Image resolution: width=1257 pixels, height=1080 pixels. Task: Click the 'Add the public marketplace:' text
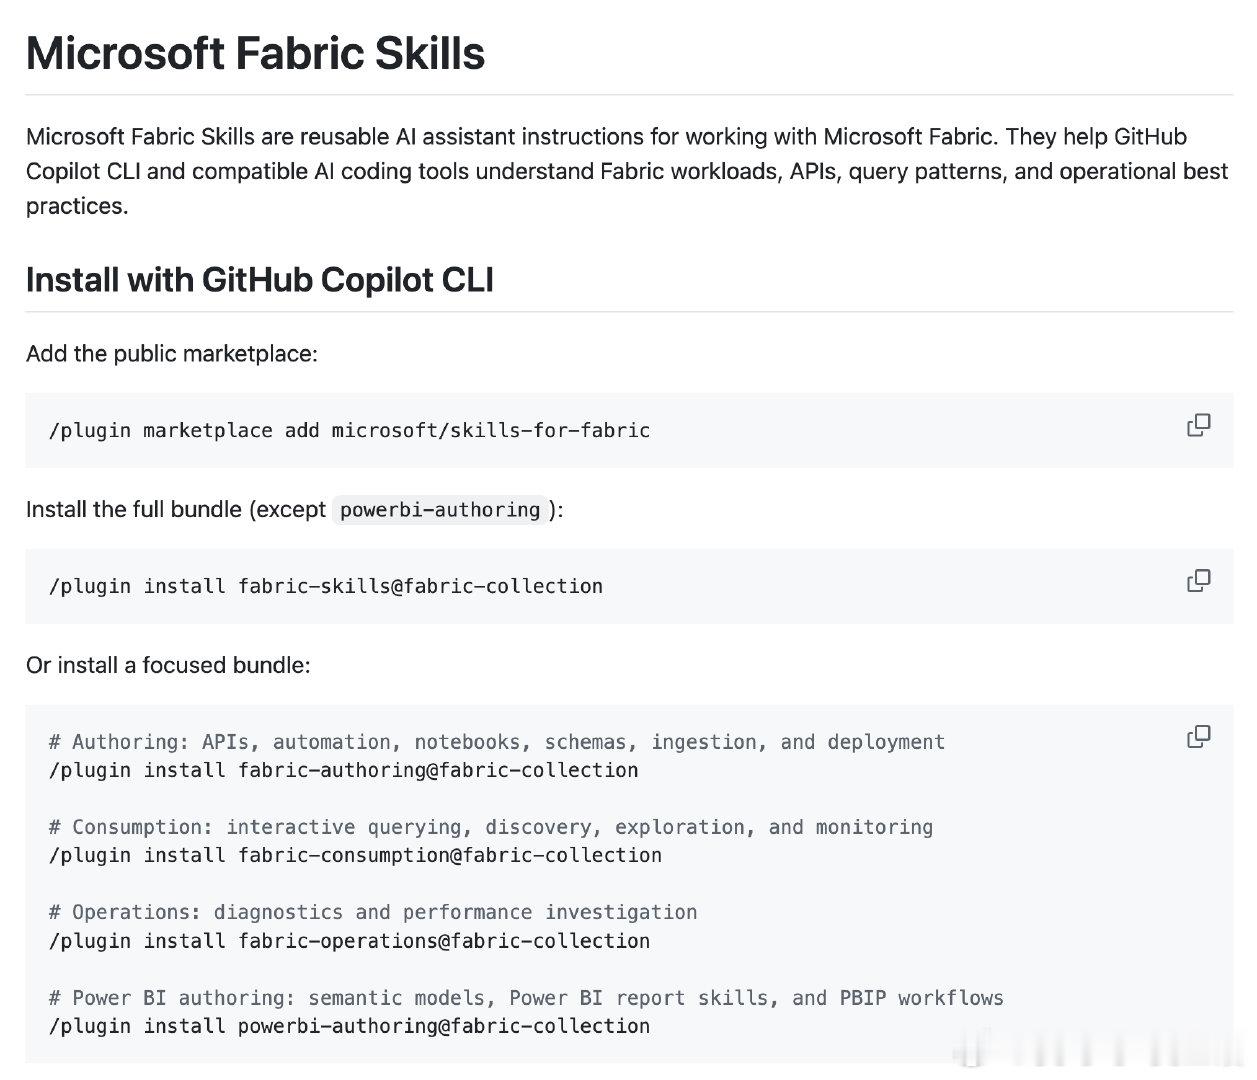172,354
